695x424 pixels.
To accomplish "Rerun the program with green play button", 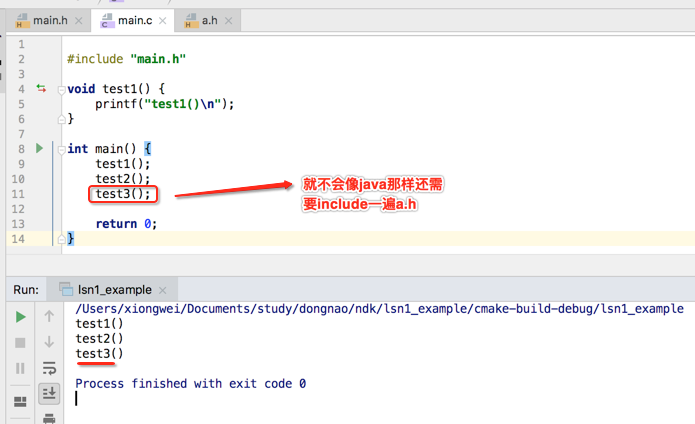I will tap(20, 317).
